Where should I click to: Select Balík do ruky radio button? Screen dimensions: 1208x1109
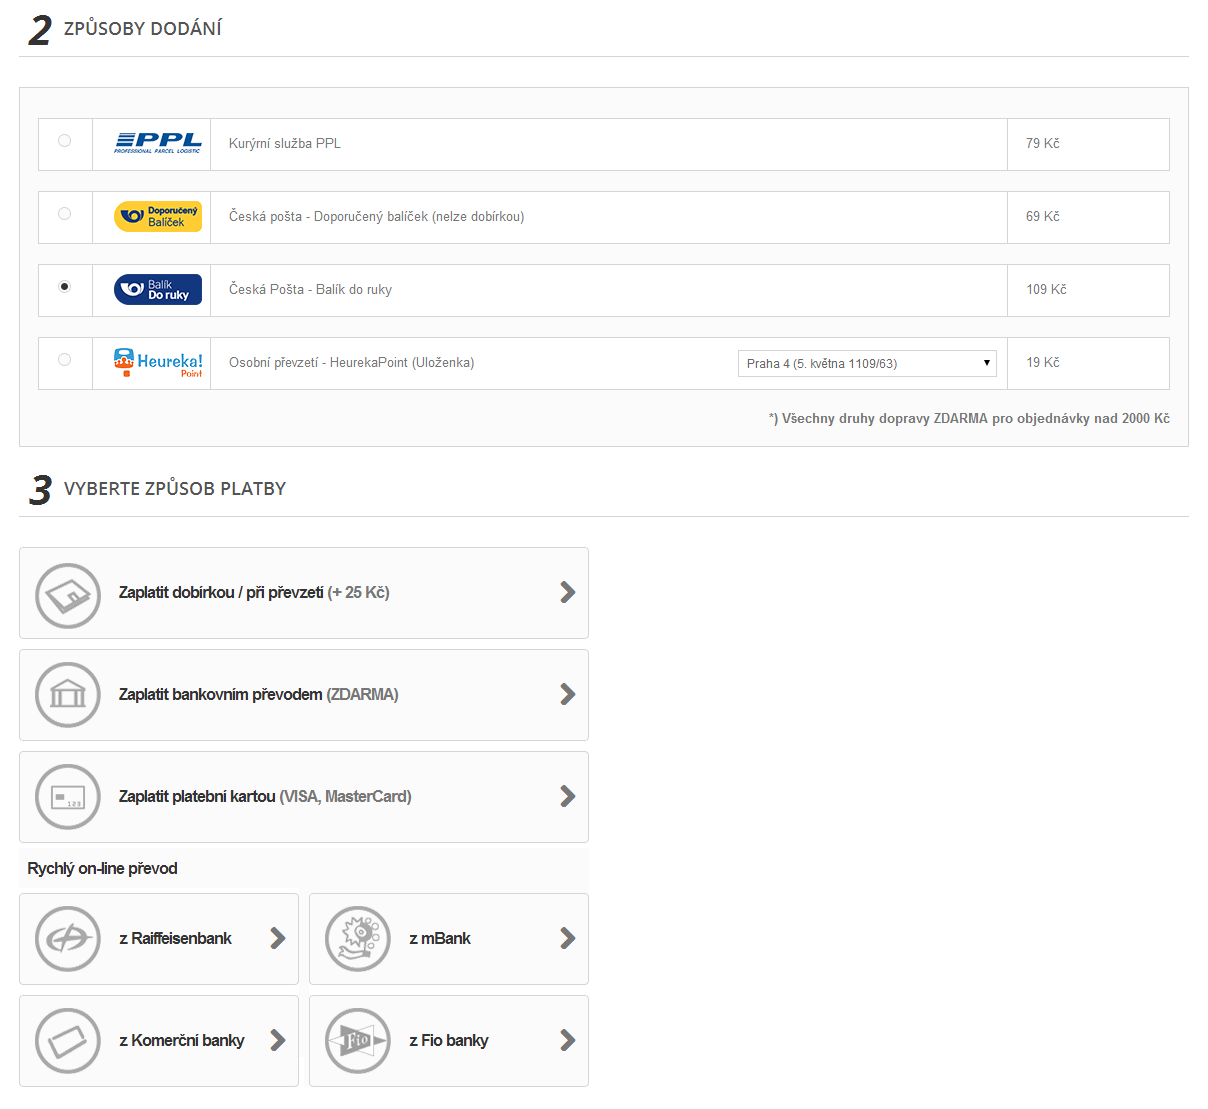pos(65,287)
